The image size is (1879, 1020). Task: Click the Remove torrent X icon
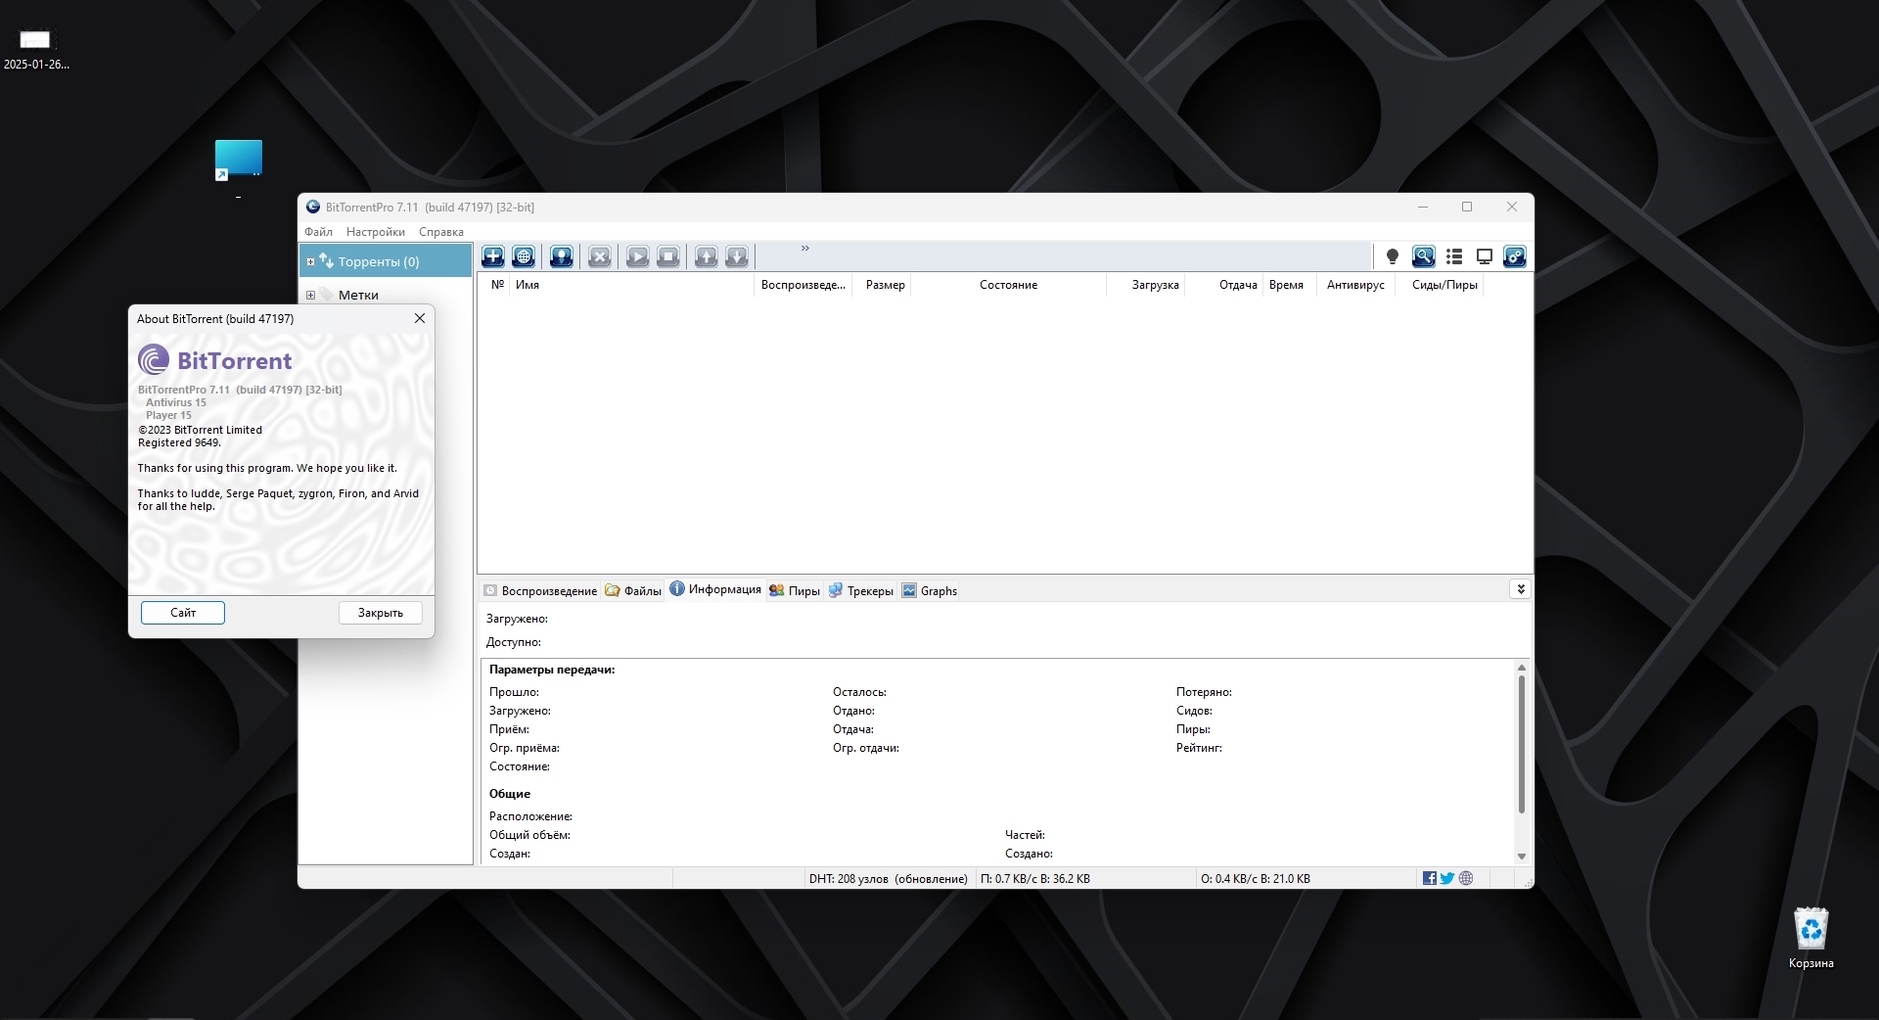point(599,257)
